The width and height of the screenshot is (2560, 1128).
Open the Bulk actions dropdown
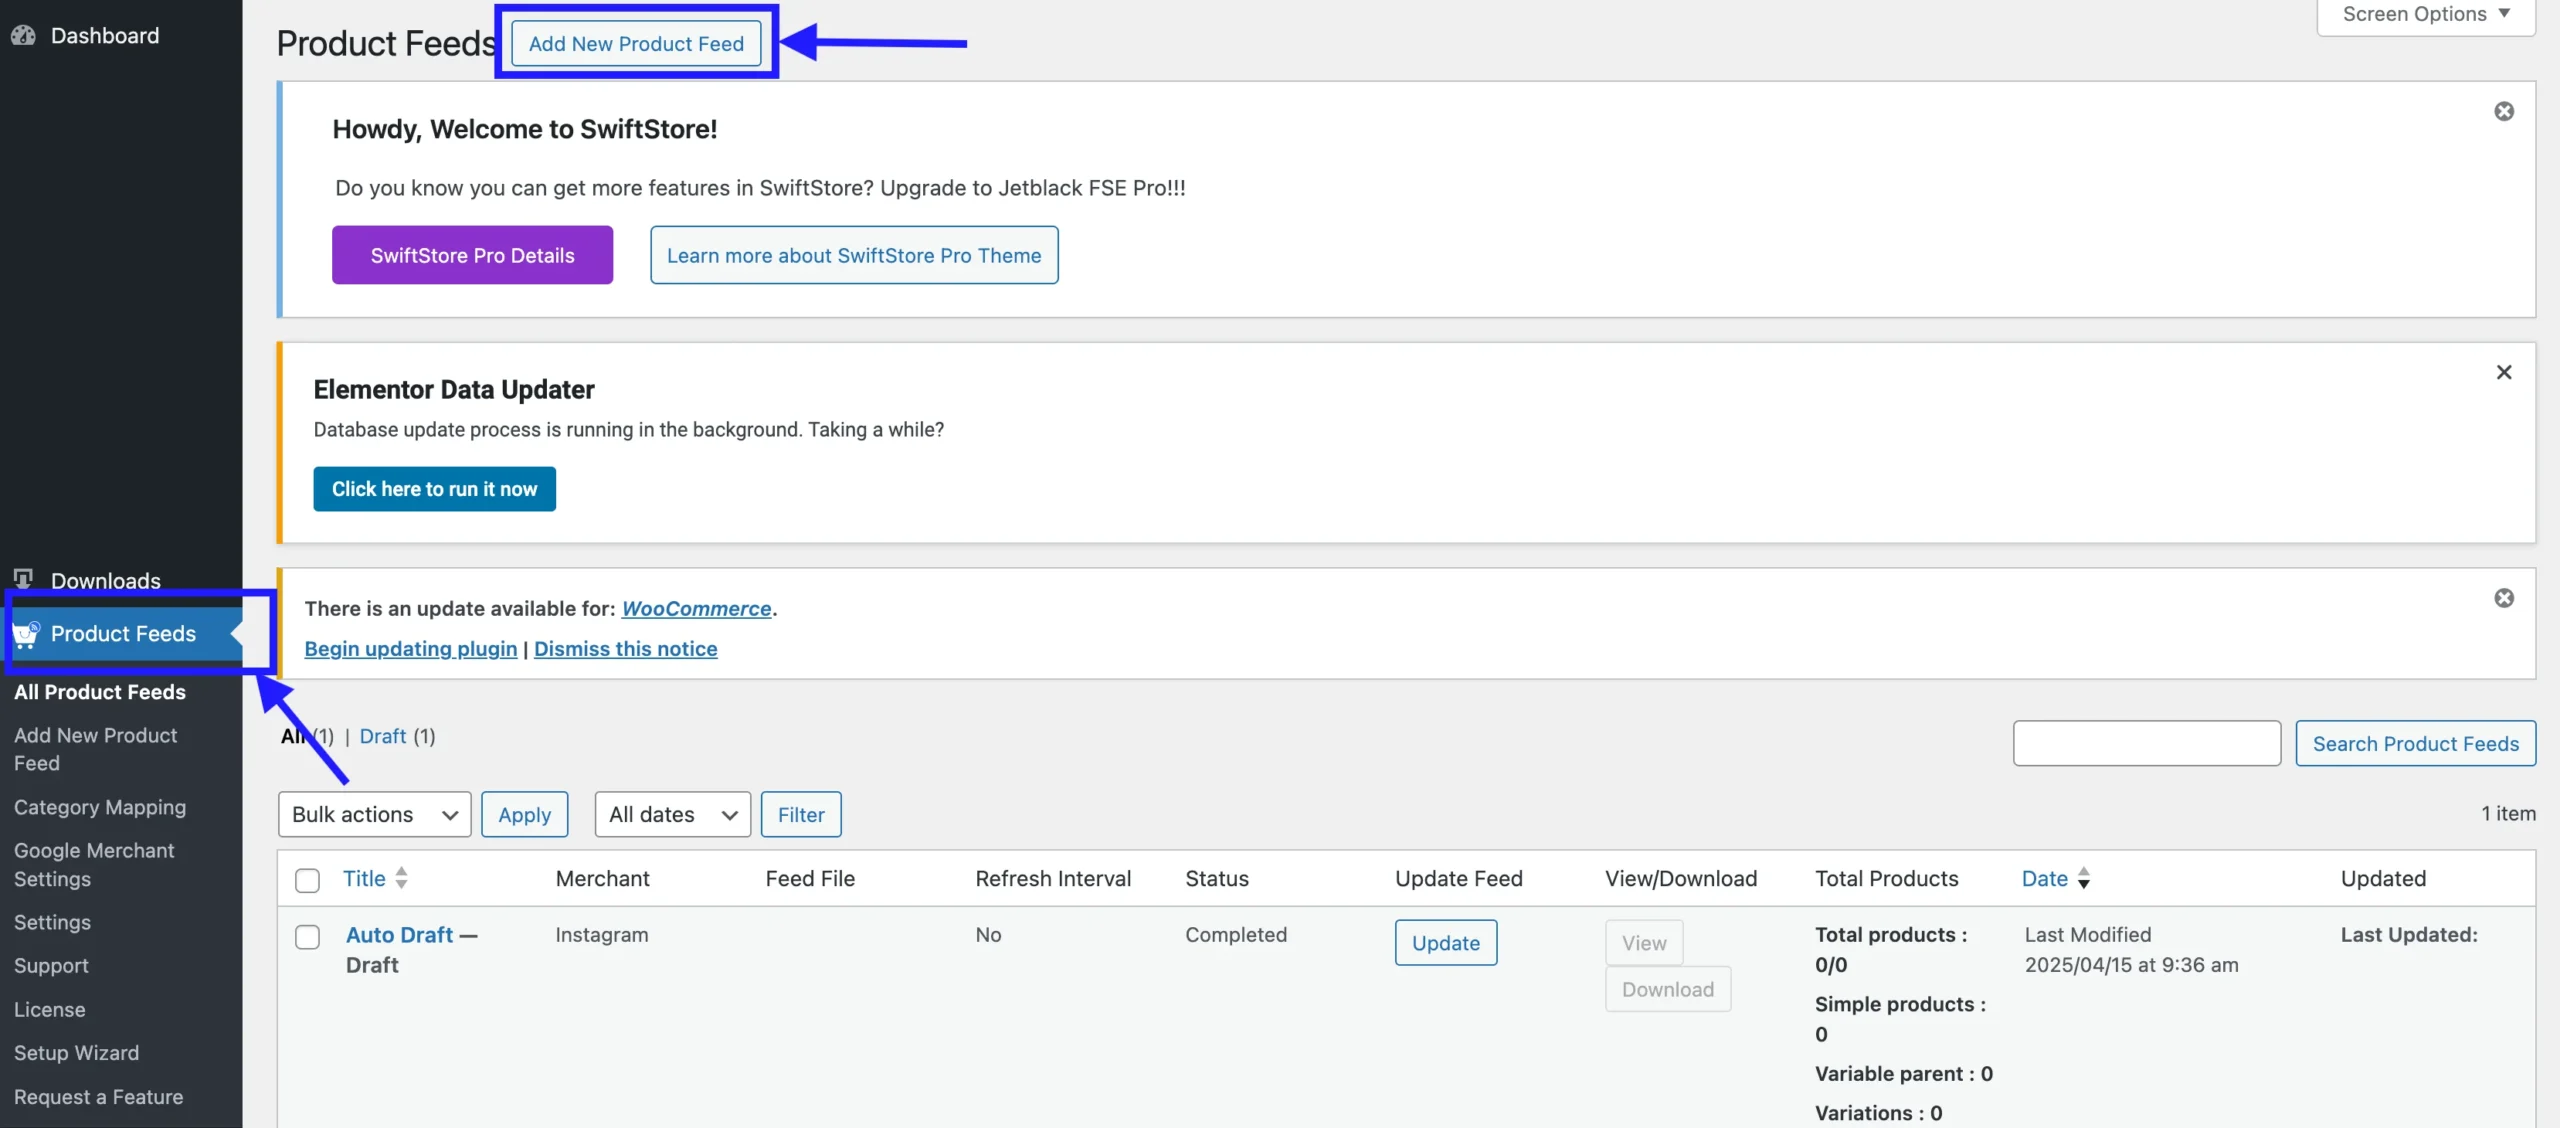click(374, 814)
